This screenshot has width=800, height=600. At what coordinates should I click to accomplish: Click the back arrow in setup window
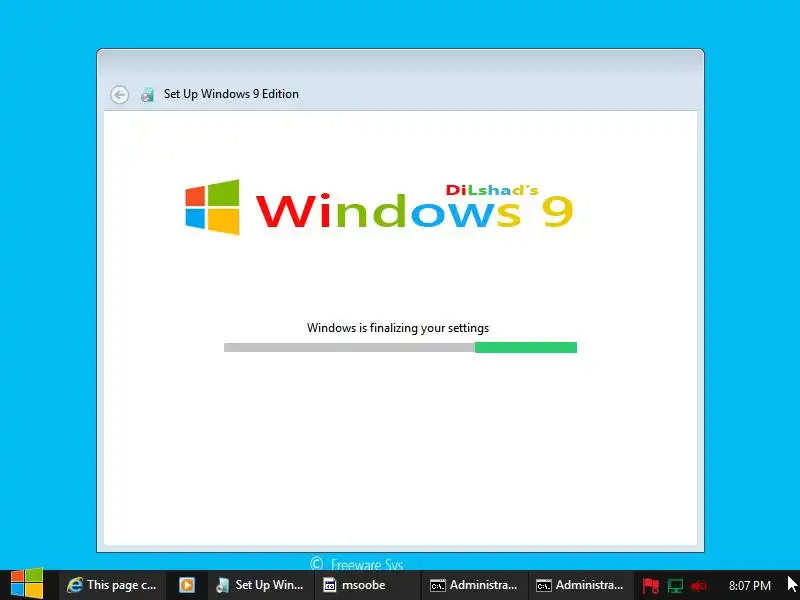[119, 95]
